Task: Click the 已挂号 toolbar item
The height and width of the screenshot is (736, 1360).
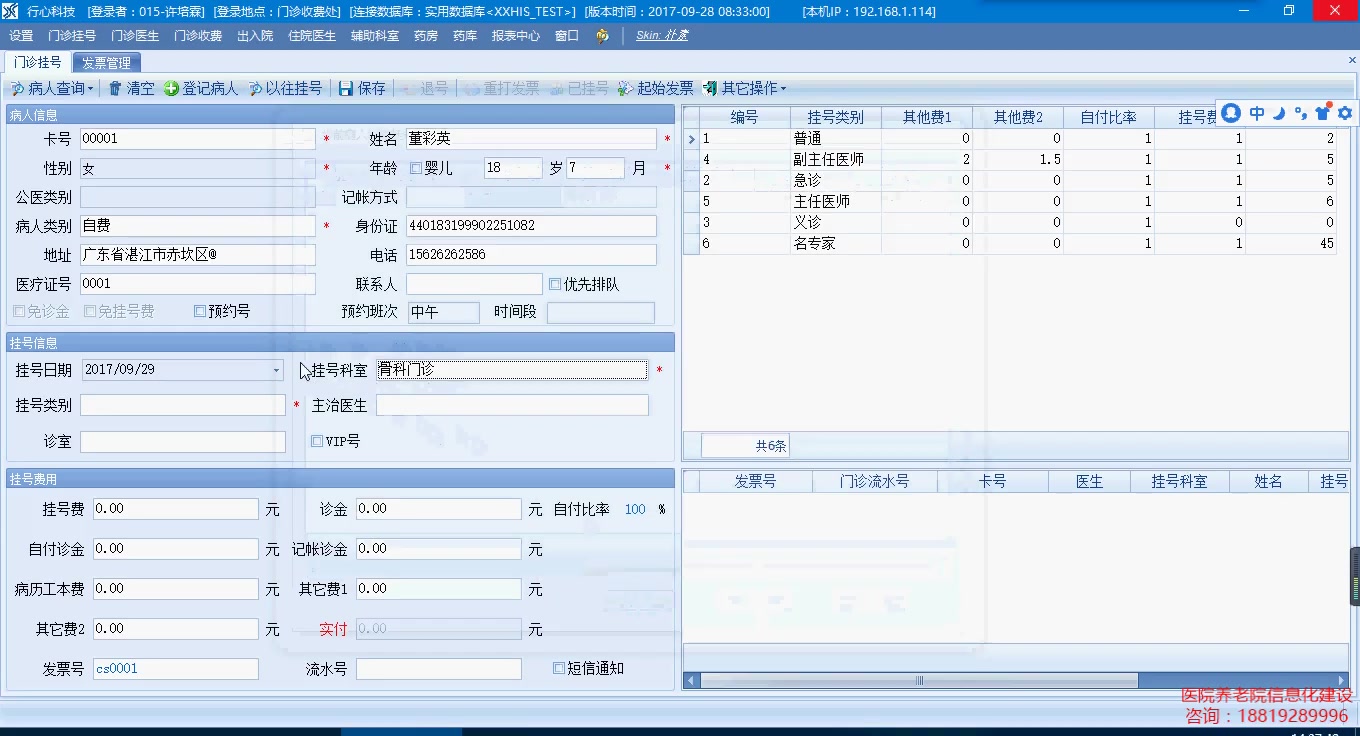Action: pos(579,88)
